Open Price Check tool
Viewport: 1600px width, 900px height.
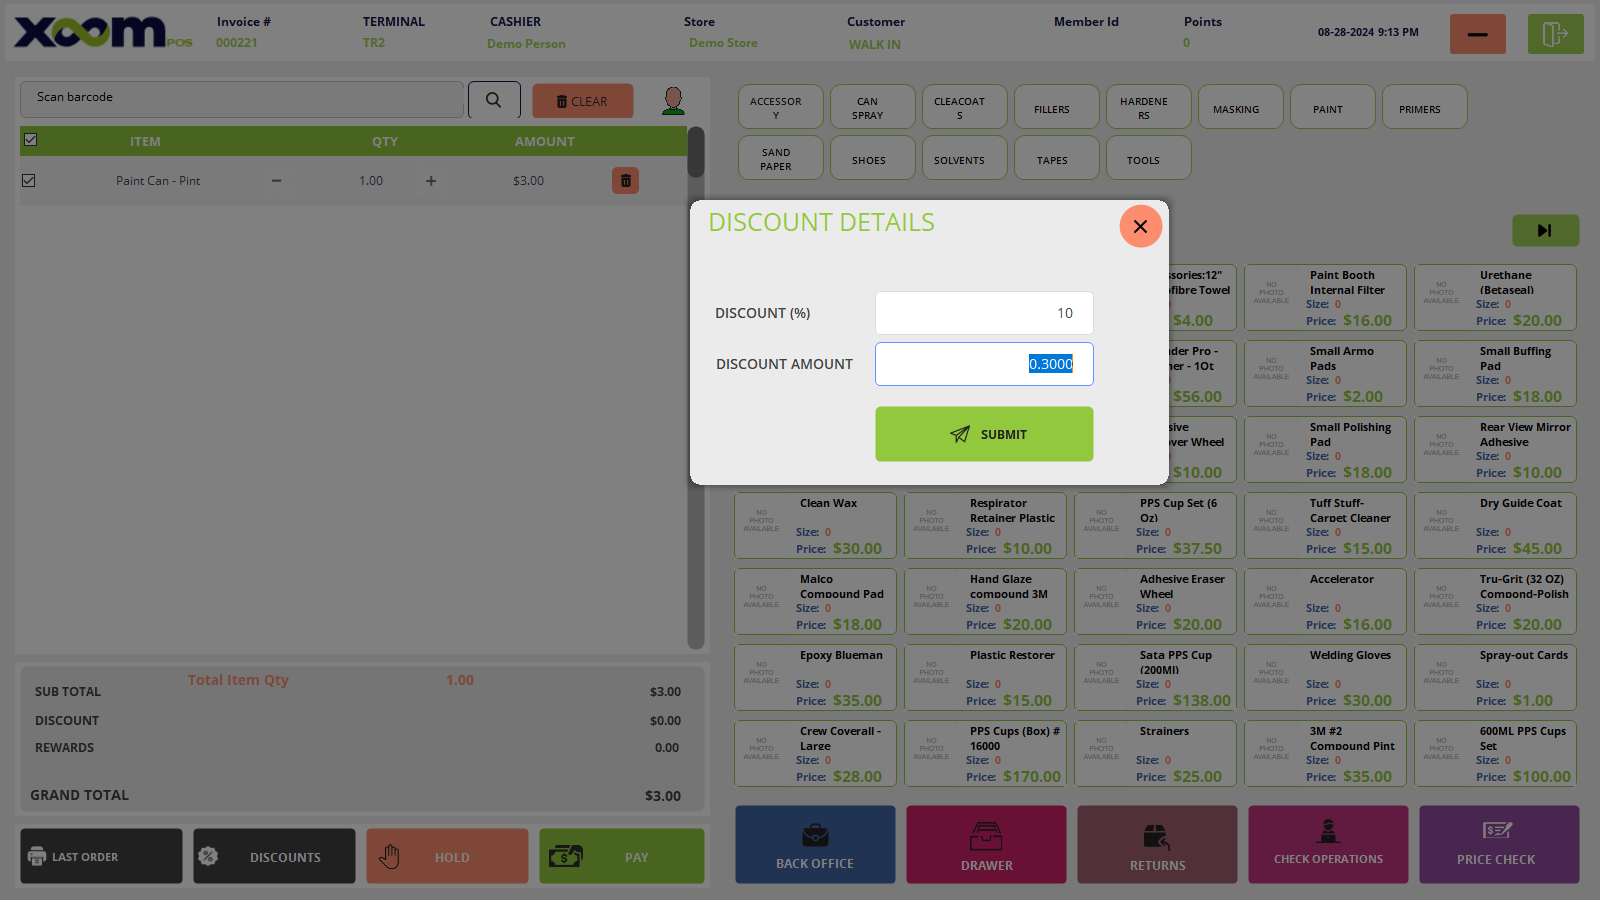pyautogui.click(x=1498, y=845)
